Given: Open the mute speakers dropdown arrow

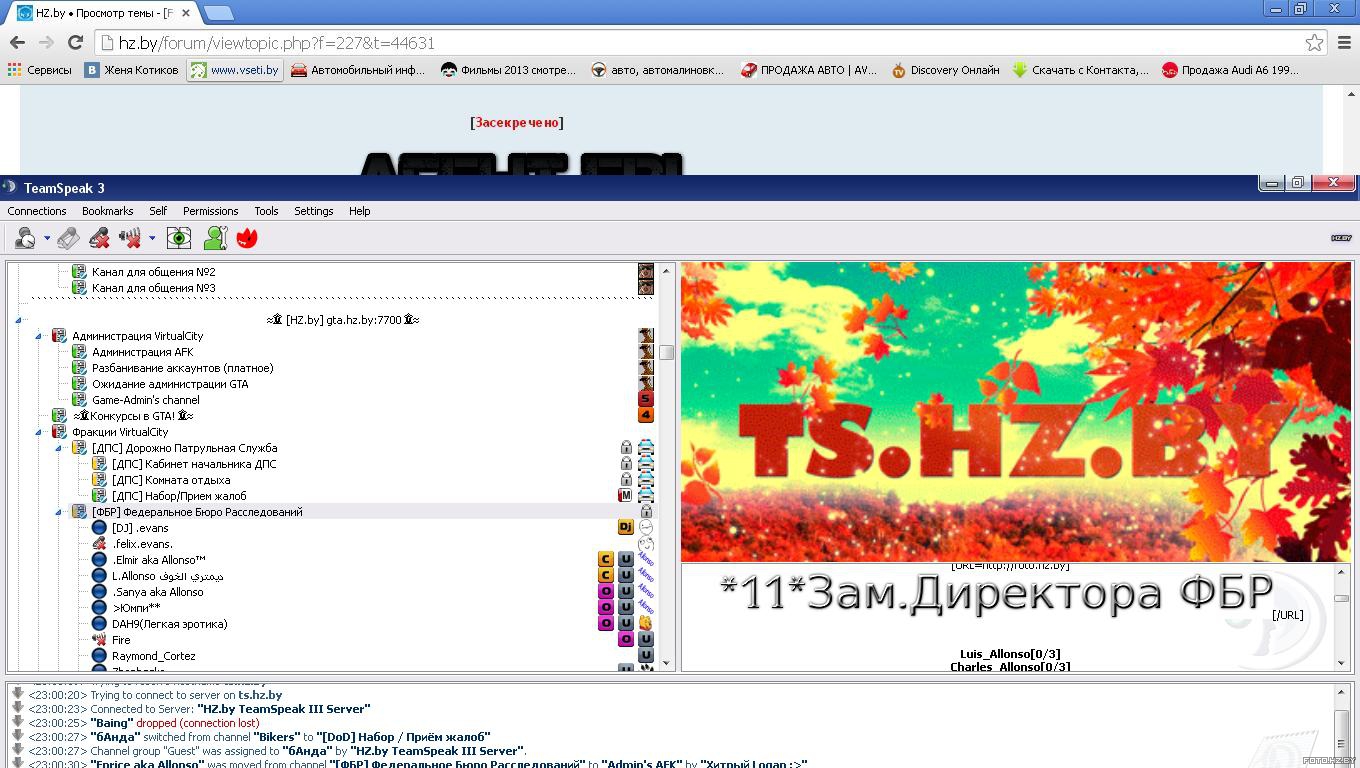Looking at the screenshot, I should [x=152, y=238].
